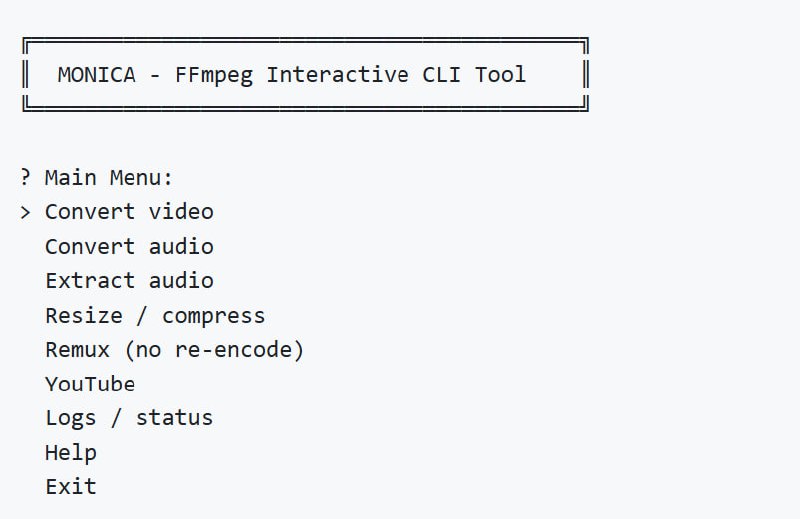The image size is (800, 519).
Task: Choose Exit to quit the tool
Action: (x=71, y=487)
